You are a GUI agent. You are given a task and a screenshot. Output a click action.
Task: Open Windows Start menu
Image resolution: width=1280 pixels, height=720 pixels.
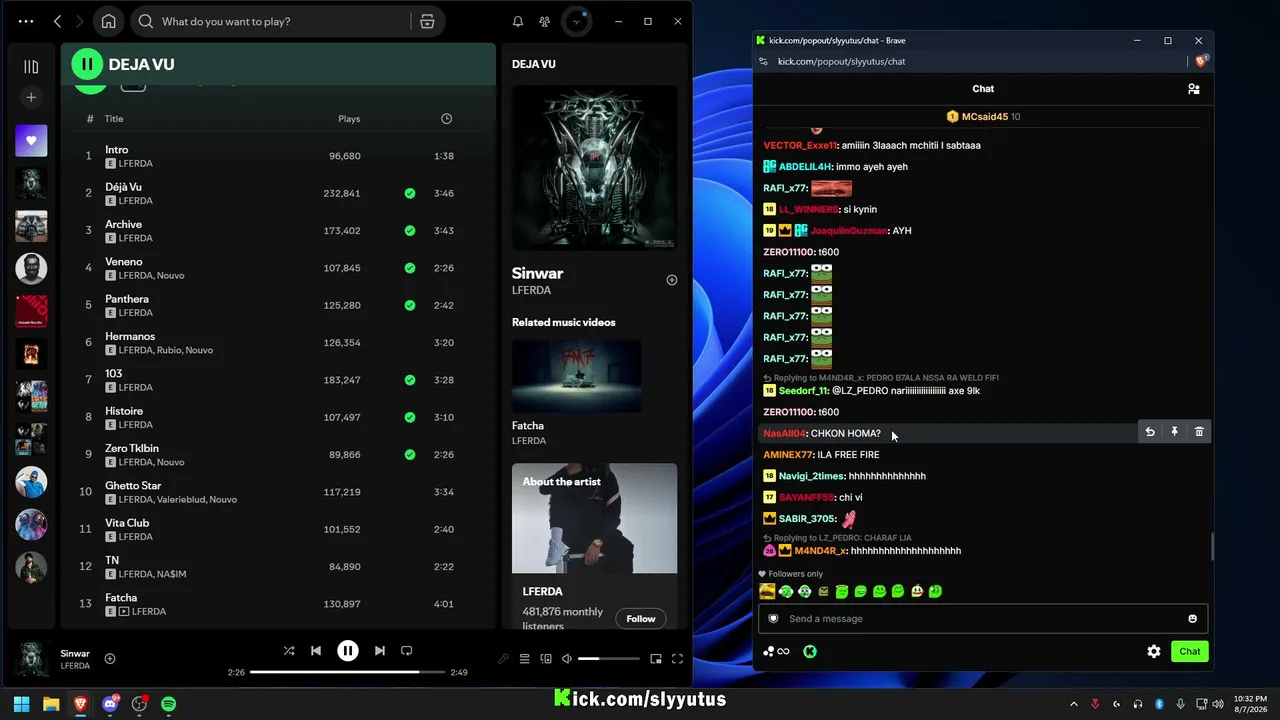pos(21,704)
